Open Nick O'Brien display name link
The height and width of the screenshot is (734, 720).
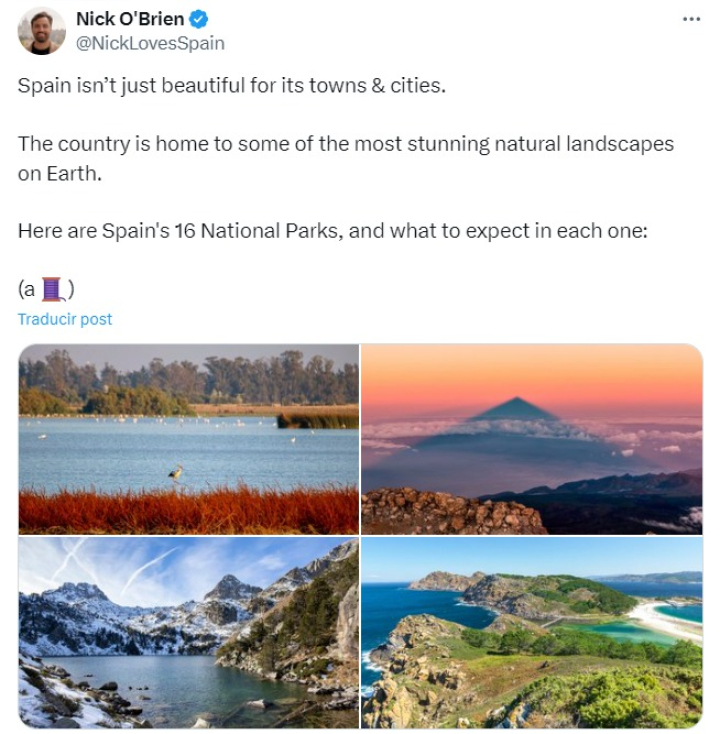130,19
